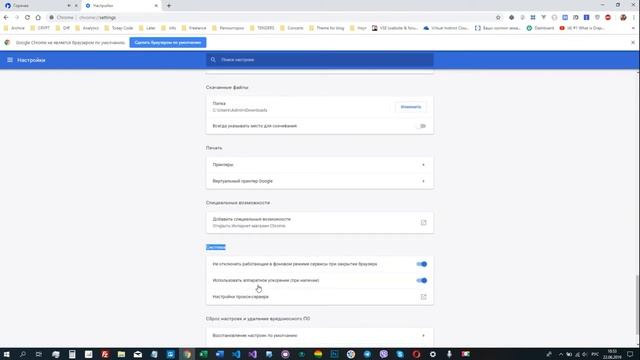
Task: Open the browser home page
Action: click(38, 18)
